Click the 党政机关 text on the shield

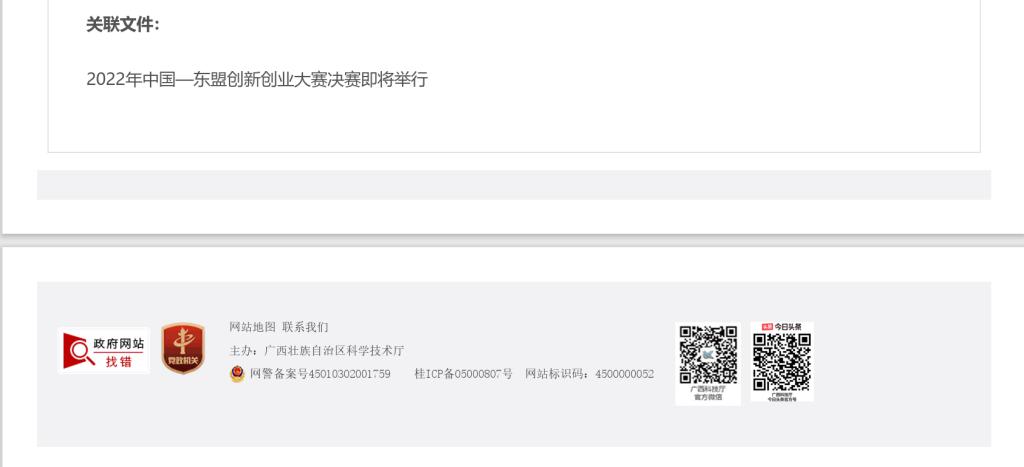[x=183, y=361]
